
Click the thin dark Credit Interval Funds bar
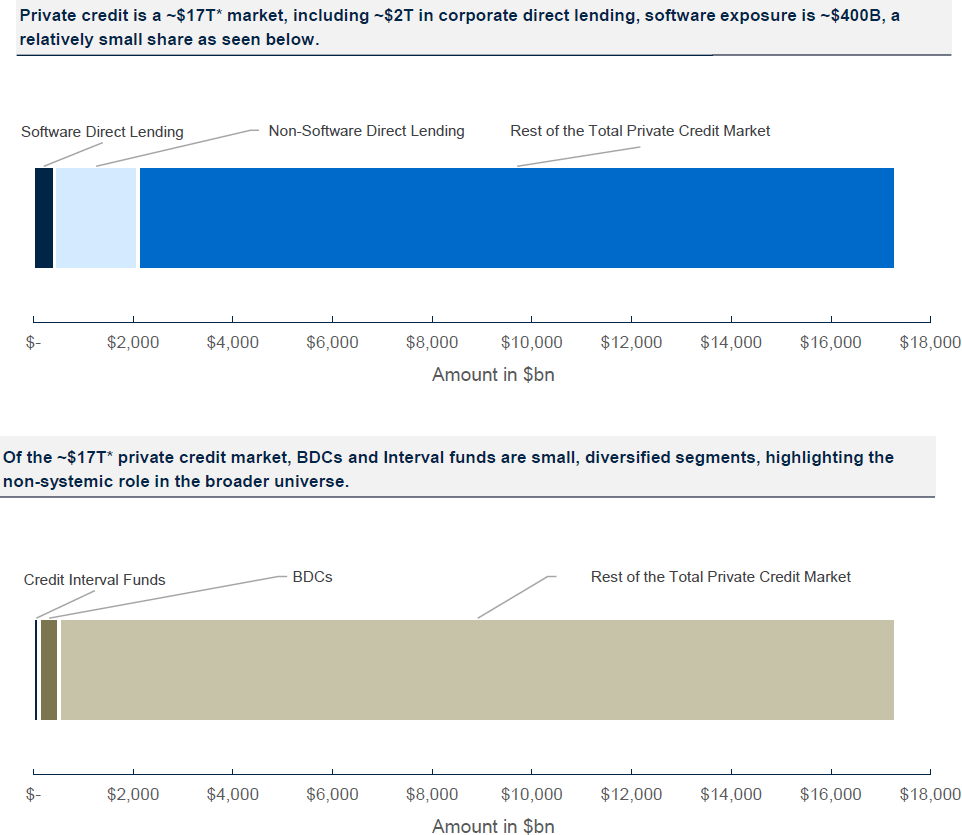tap(36, 669)
